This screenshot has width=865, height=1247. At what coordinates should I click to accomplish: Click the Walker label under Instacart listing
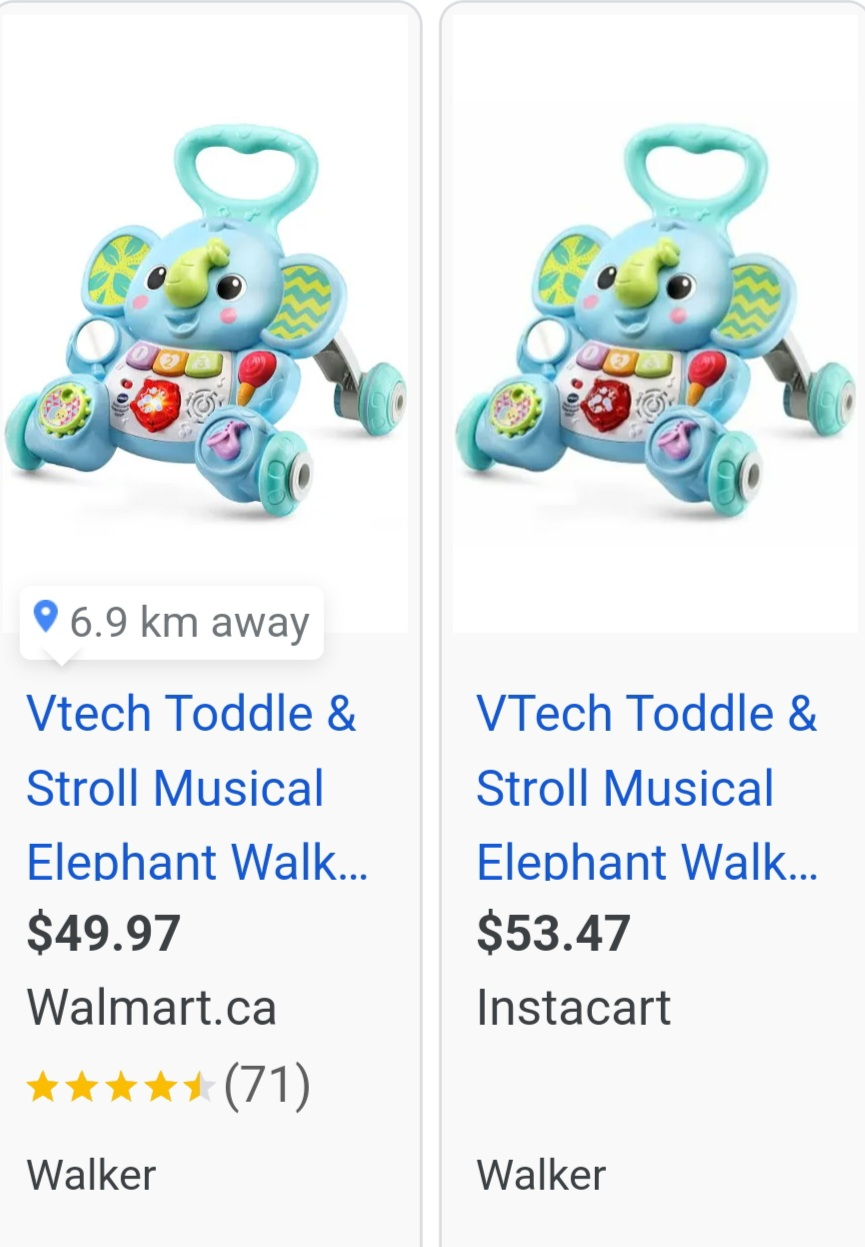541,1174
